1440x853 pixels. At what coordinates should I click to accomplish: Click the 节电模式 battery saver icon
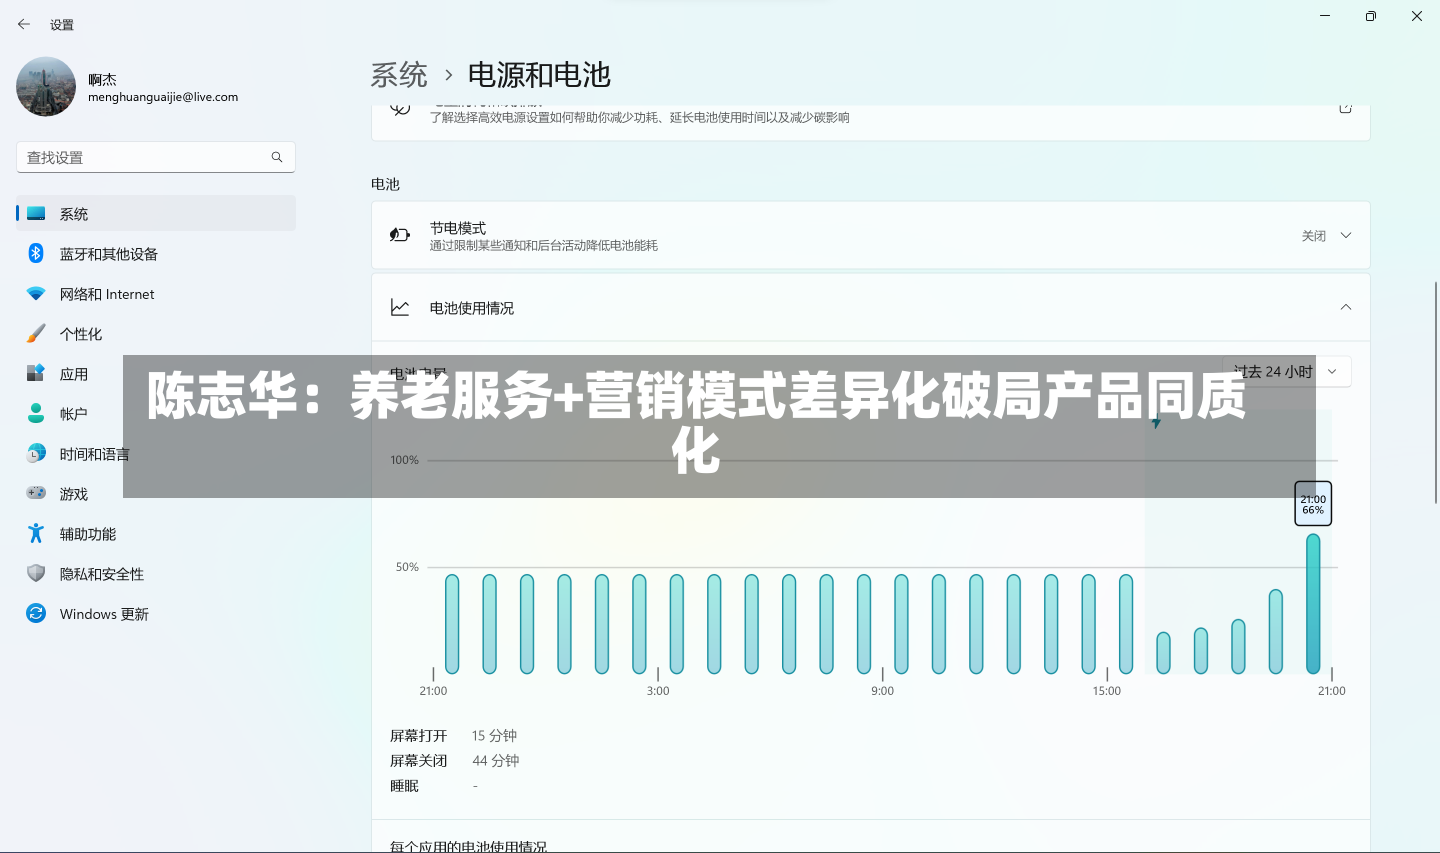click(400, 235)
